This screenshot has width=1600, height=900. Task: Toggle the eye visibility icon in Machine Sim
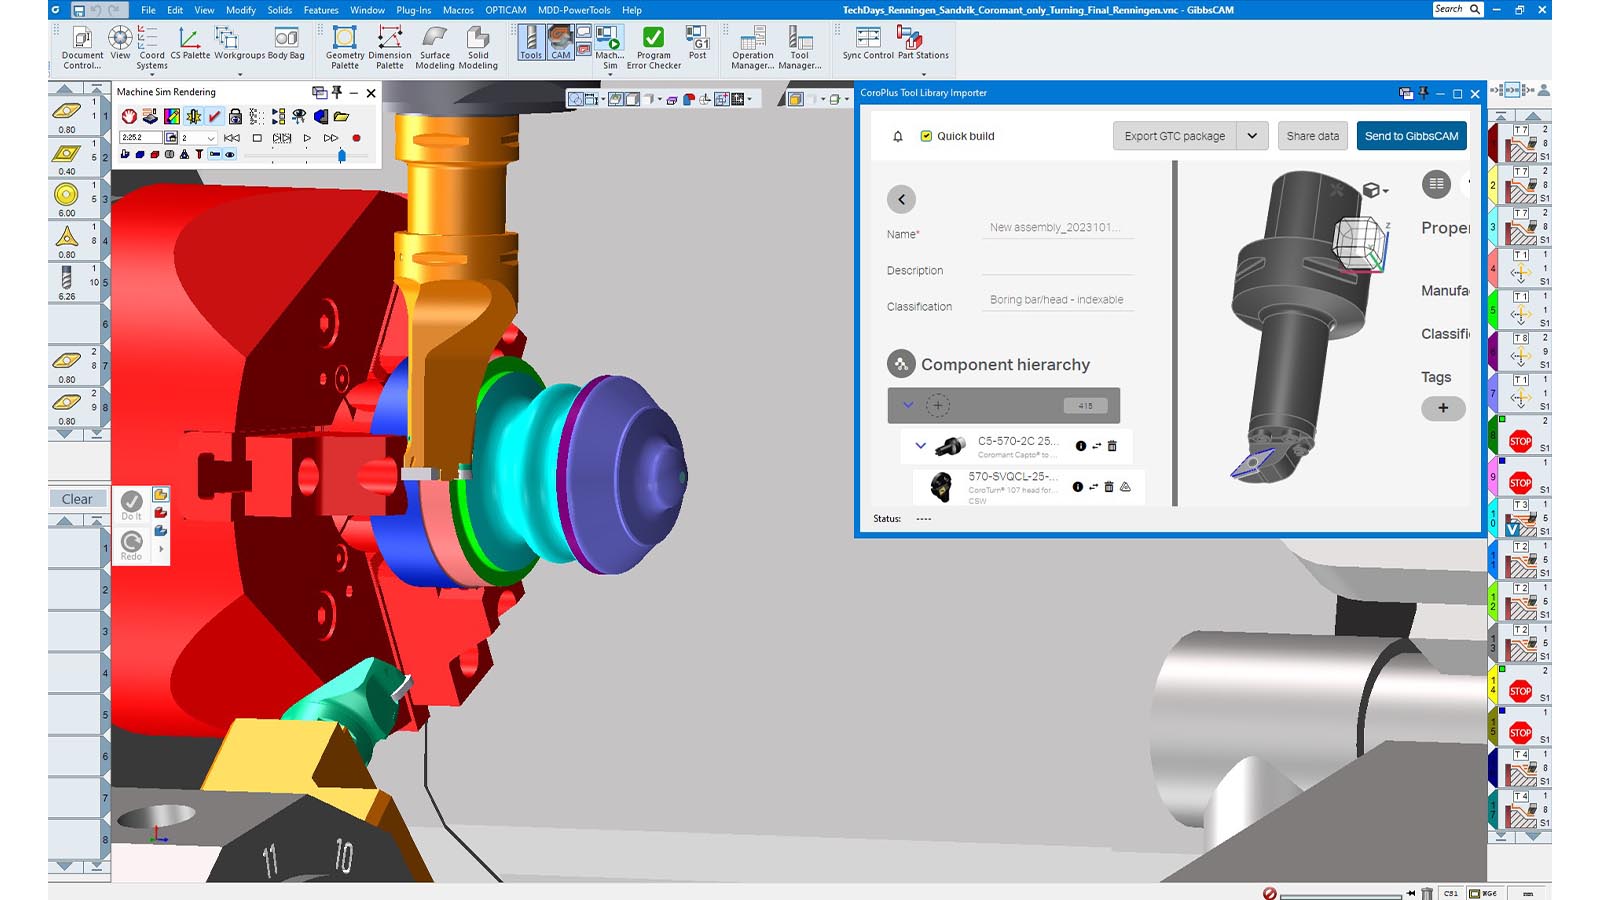click(x=230, y=155)
